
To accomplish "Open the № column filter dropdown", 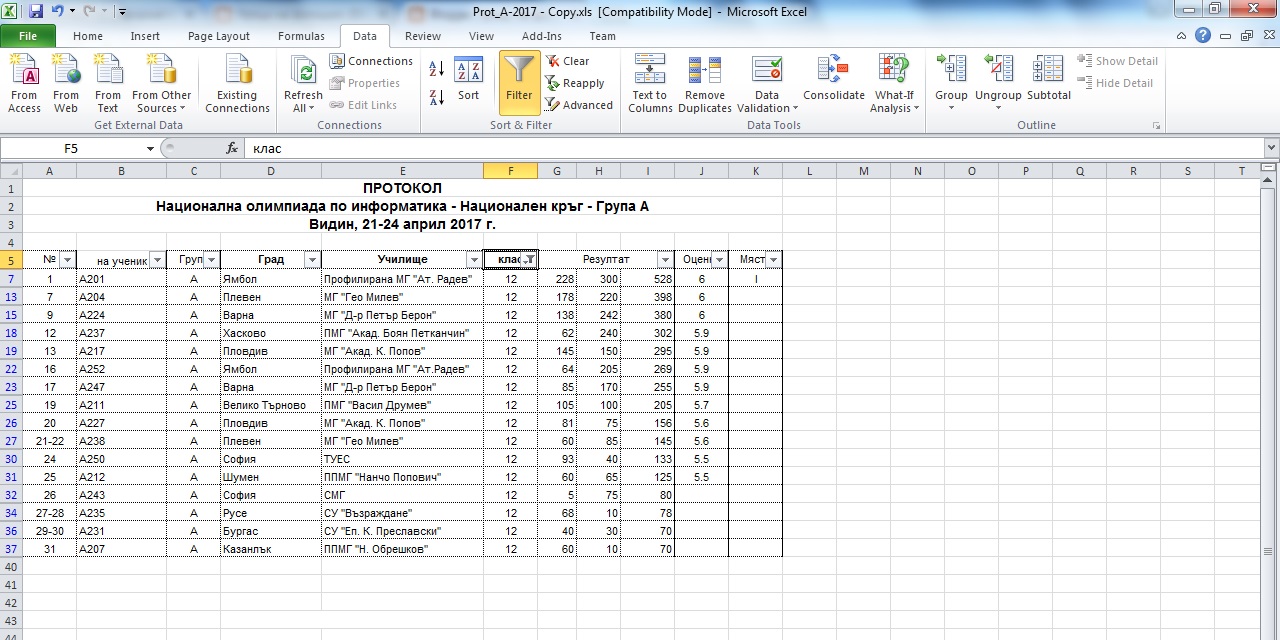I will click(67, 260).
